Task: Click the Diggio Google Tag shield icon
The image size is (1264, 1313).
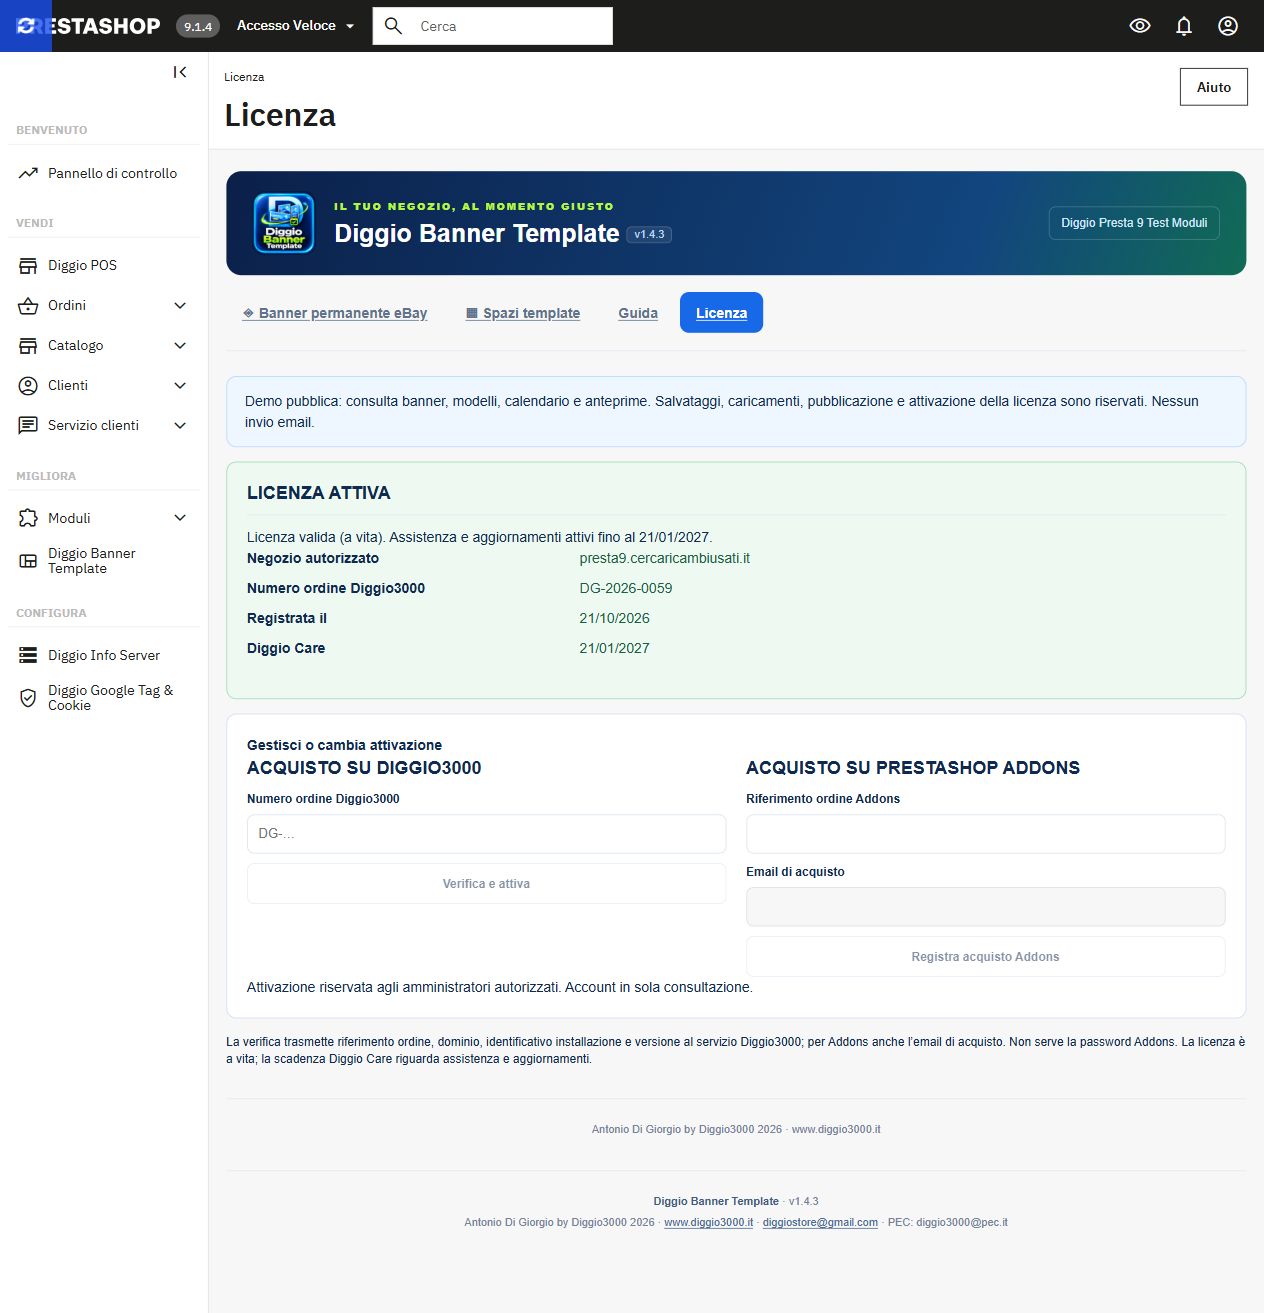Action: pos(28,698)
